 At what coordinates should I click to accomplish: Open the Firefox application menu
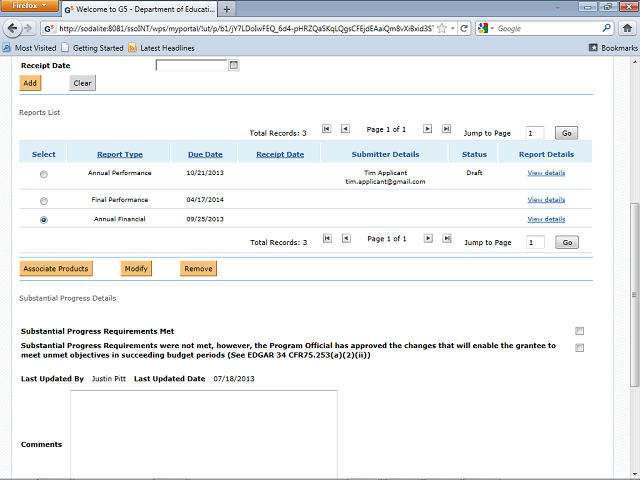[29, 6]
